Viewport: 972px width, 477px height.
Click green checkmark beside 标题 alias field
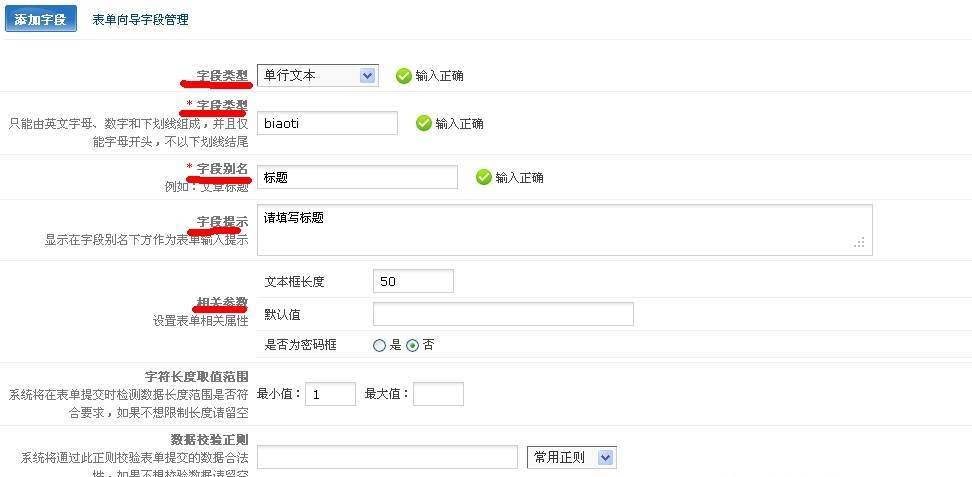coord(484,177)
